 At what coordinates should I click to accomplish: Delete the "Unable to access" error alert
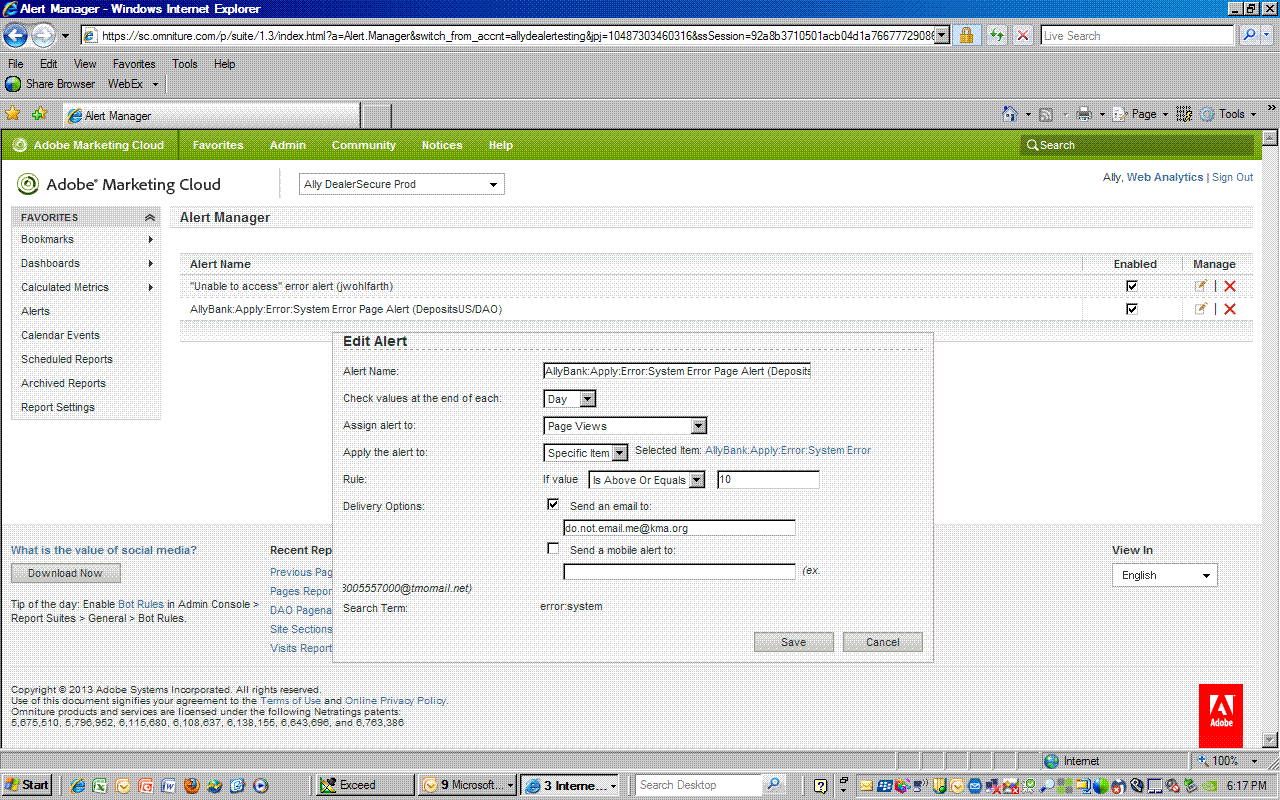point(1230,286)
